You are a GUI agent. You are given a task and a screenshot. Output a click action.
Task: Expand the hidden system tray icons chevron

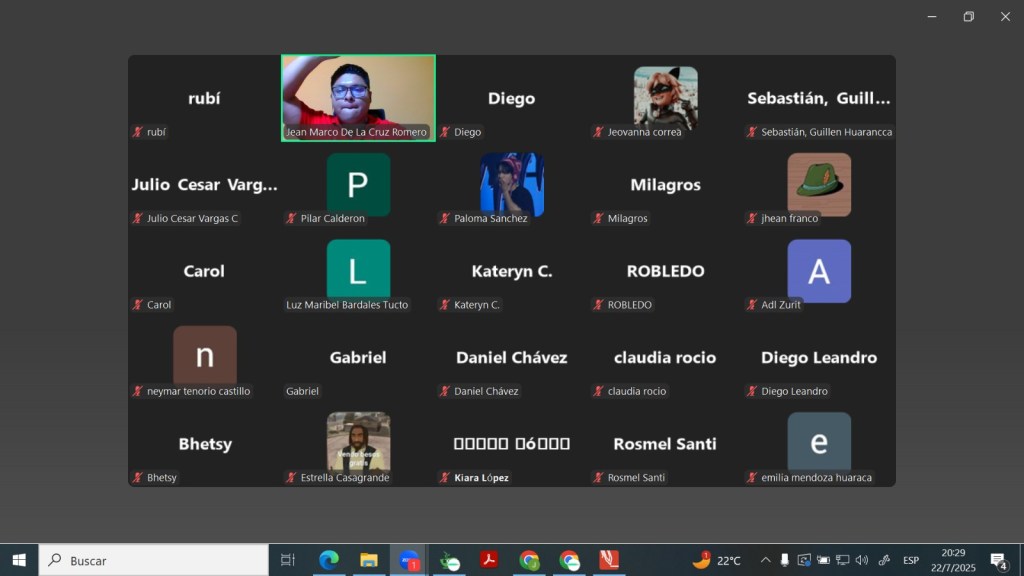pyautogui.click(x=765, y=561)
